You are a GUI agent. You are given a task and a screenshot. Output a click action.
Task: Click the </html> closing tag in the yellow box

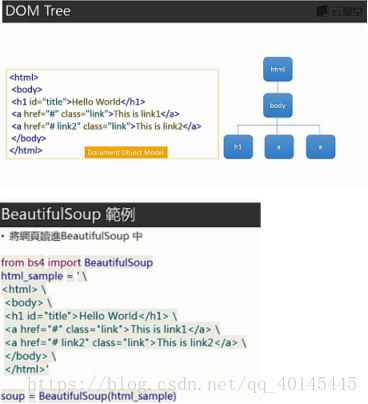pyautogui.click(x=26, y=150)
